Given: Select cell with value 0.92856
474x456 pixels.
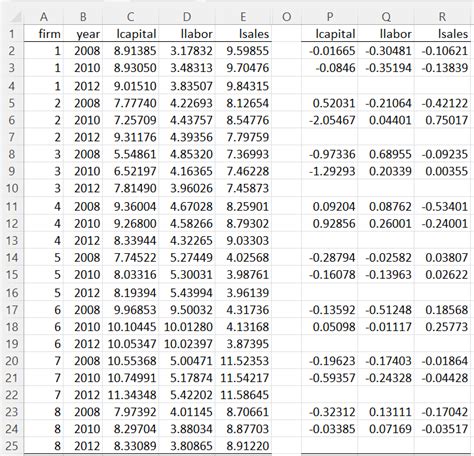Looking at the screenshot, I should pyautogui.click(x=329, y=223).
